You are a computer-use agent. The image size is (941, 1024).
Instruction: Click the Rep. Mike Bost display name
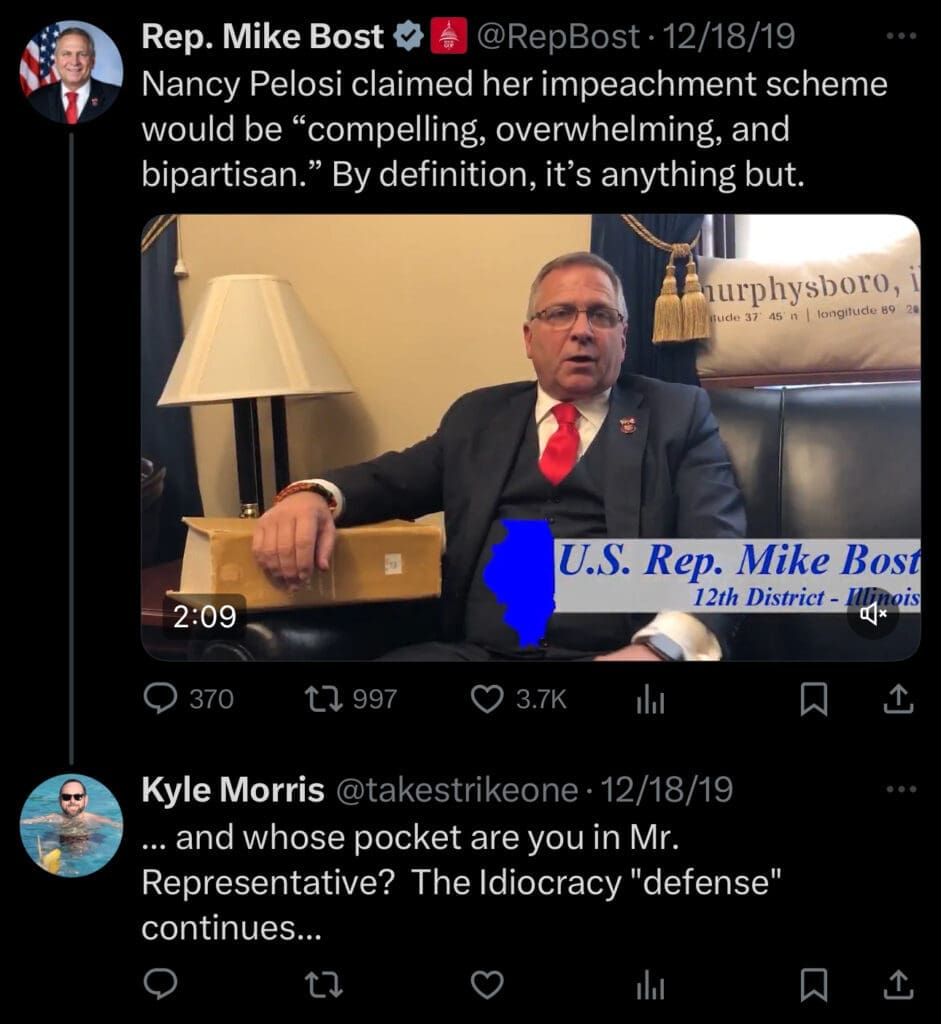263,37
